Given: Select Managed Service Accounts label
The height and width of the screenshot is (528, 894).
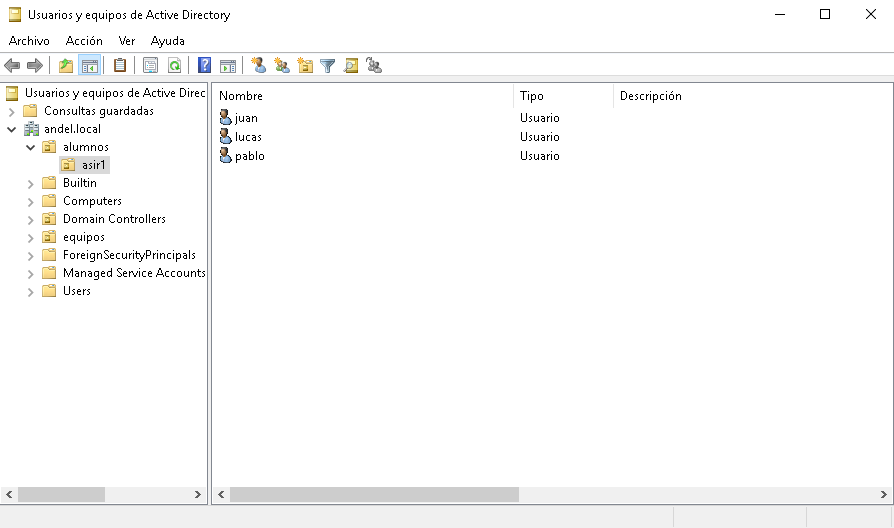Looking at the screenshot, I should [x=134, y=273].
